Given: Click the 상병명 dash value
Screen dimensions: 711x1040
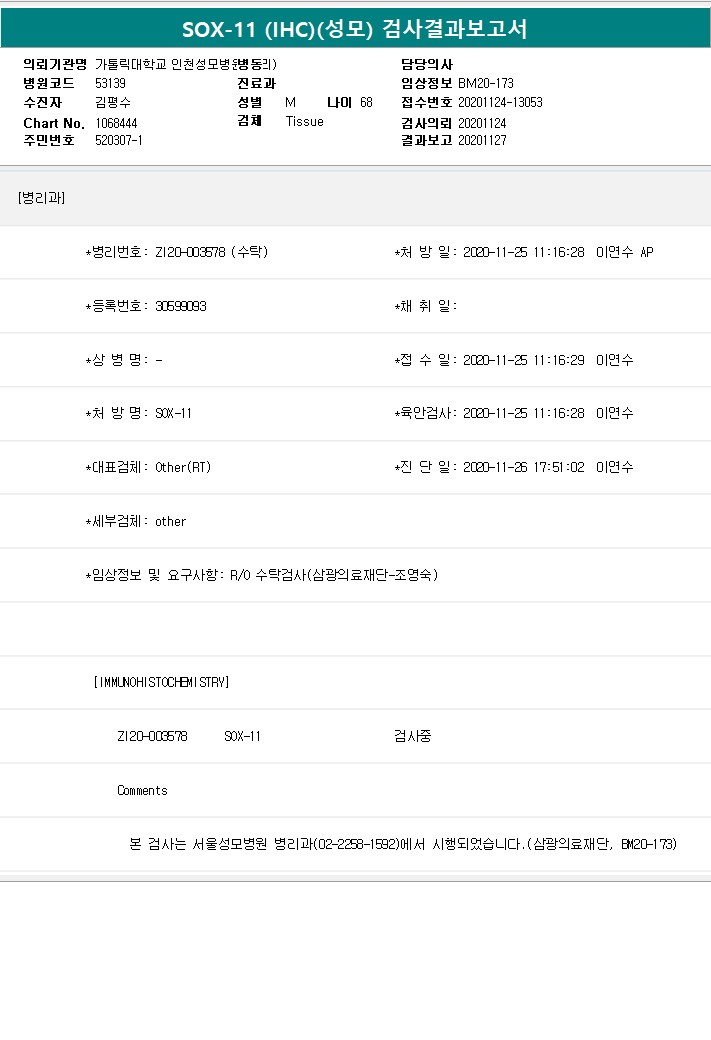Looking at the screenshot, I should [159, 360].
